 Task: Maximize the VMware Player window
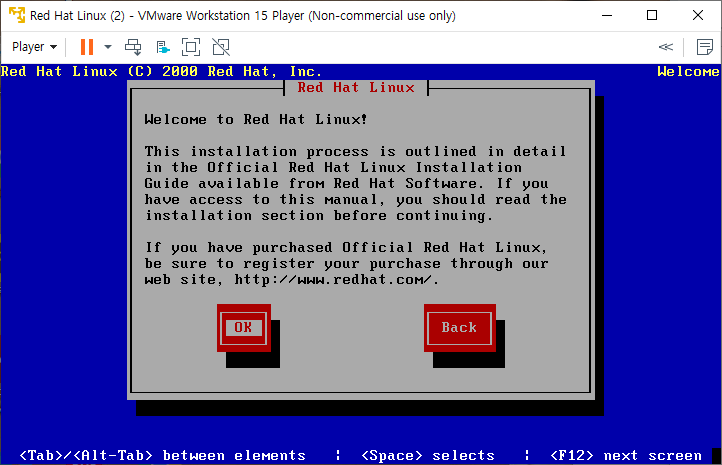coord(652,15)
